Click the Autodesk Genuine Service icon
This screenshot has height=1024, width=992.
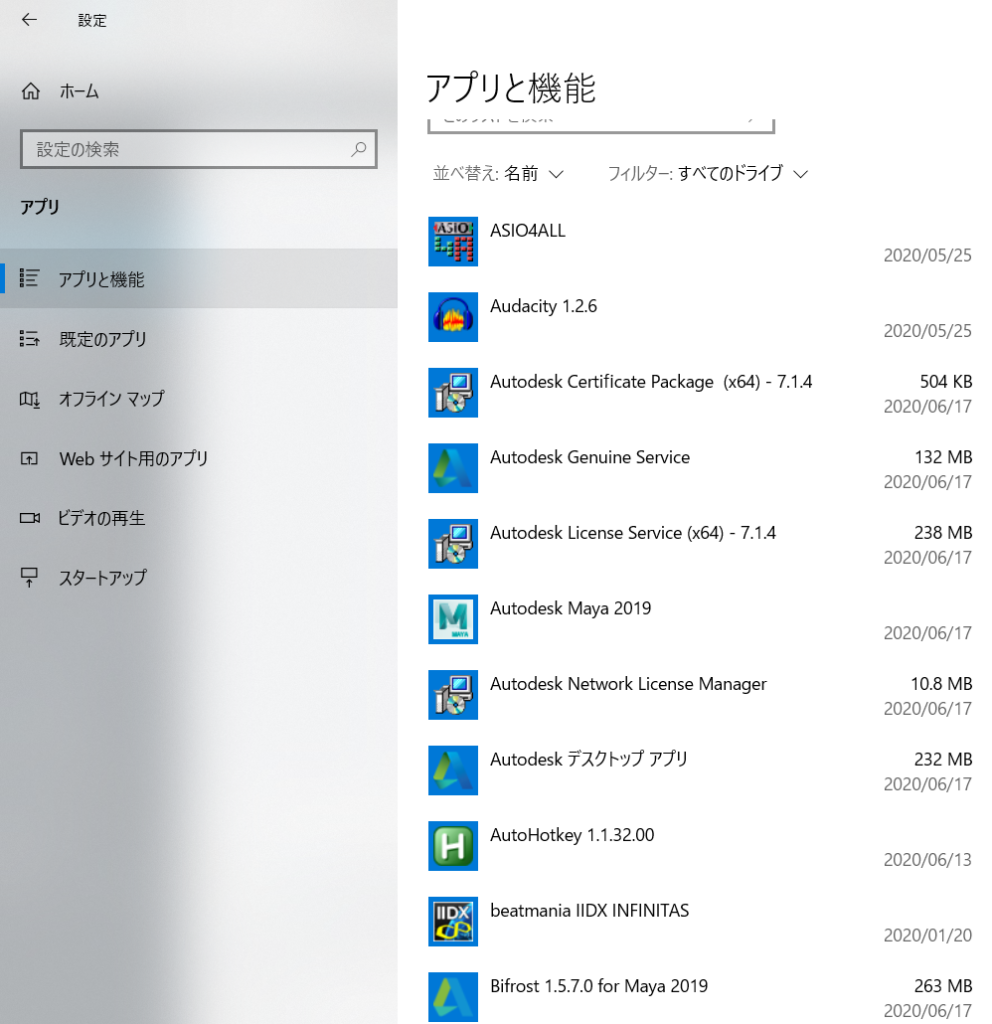click(453, 468)
